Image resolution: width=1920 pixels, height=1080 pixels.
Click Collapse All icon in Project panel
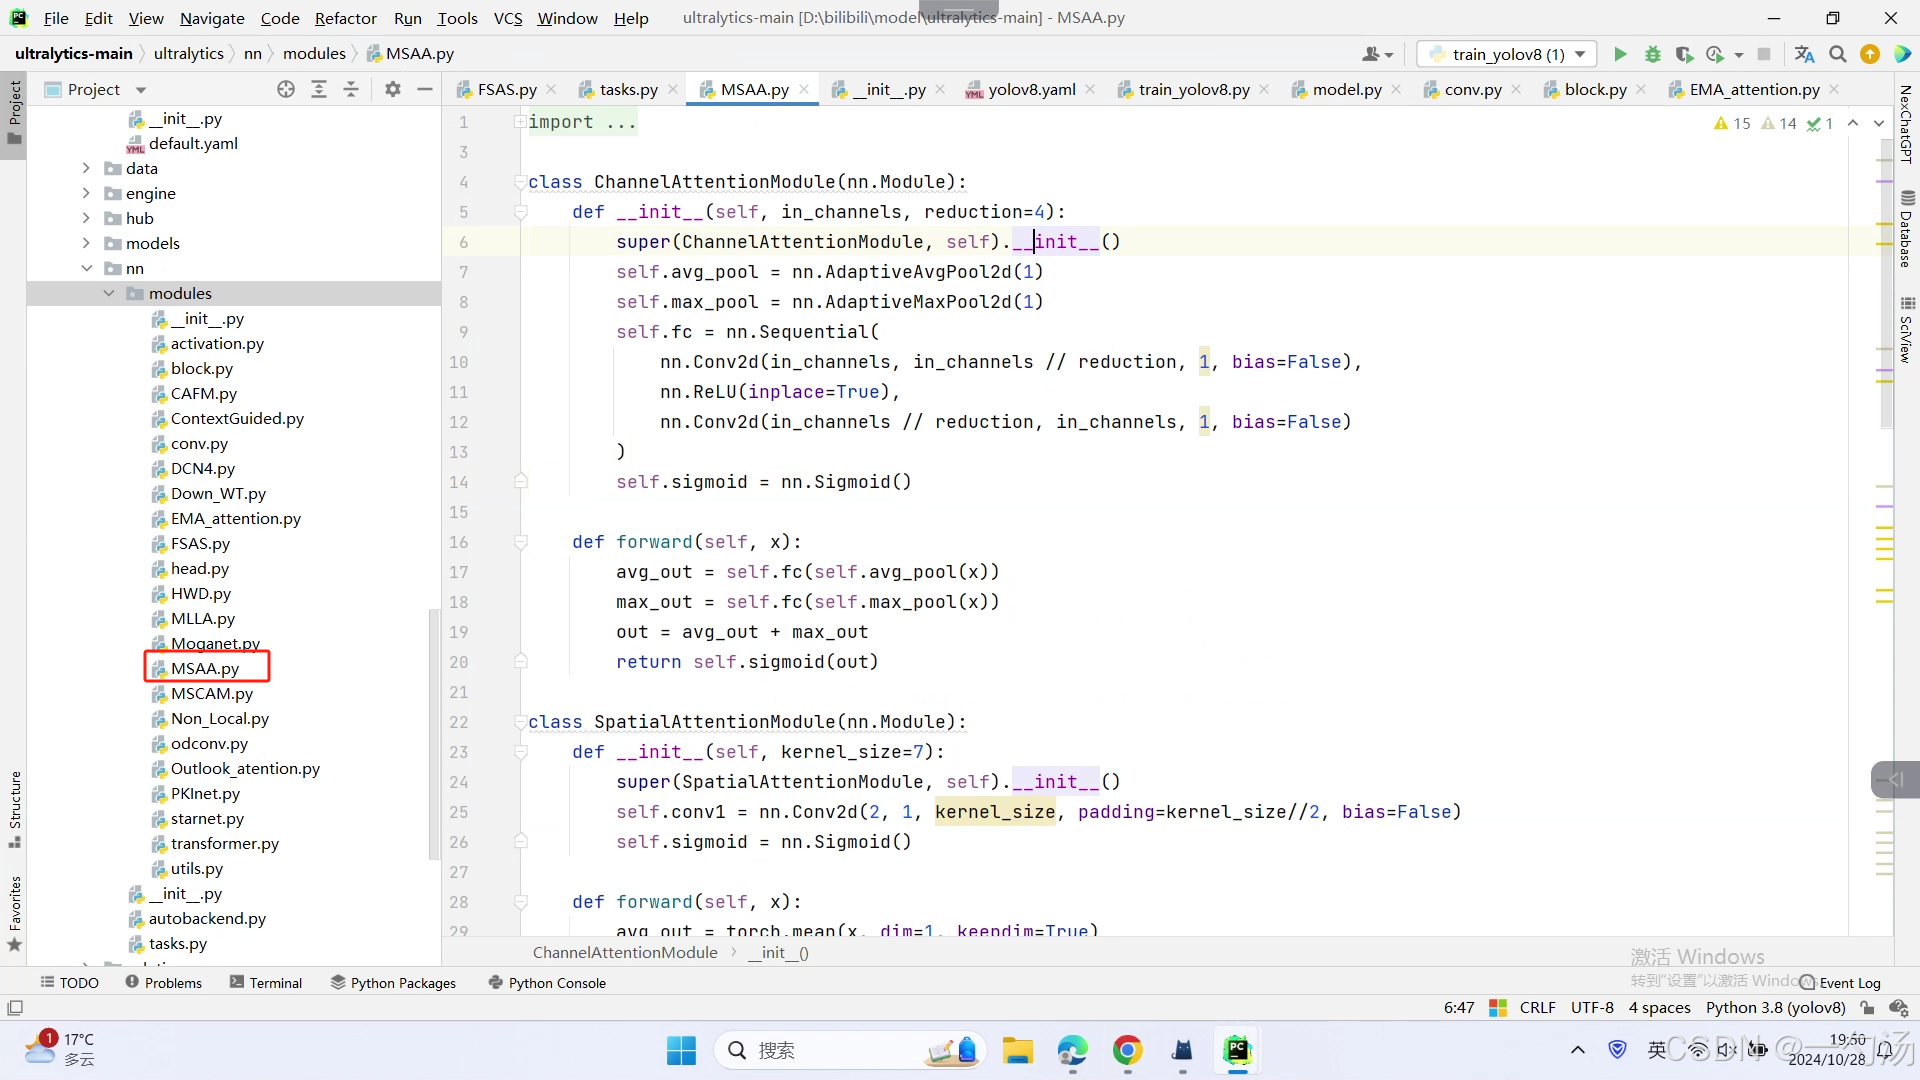351,89
